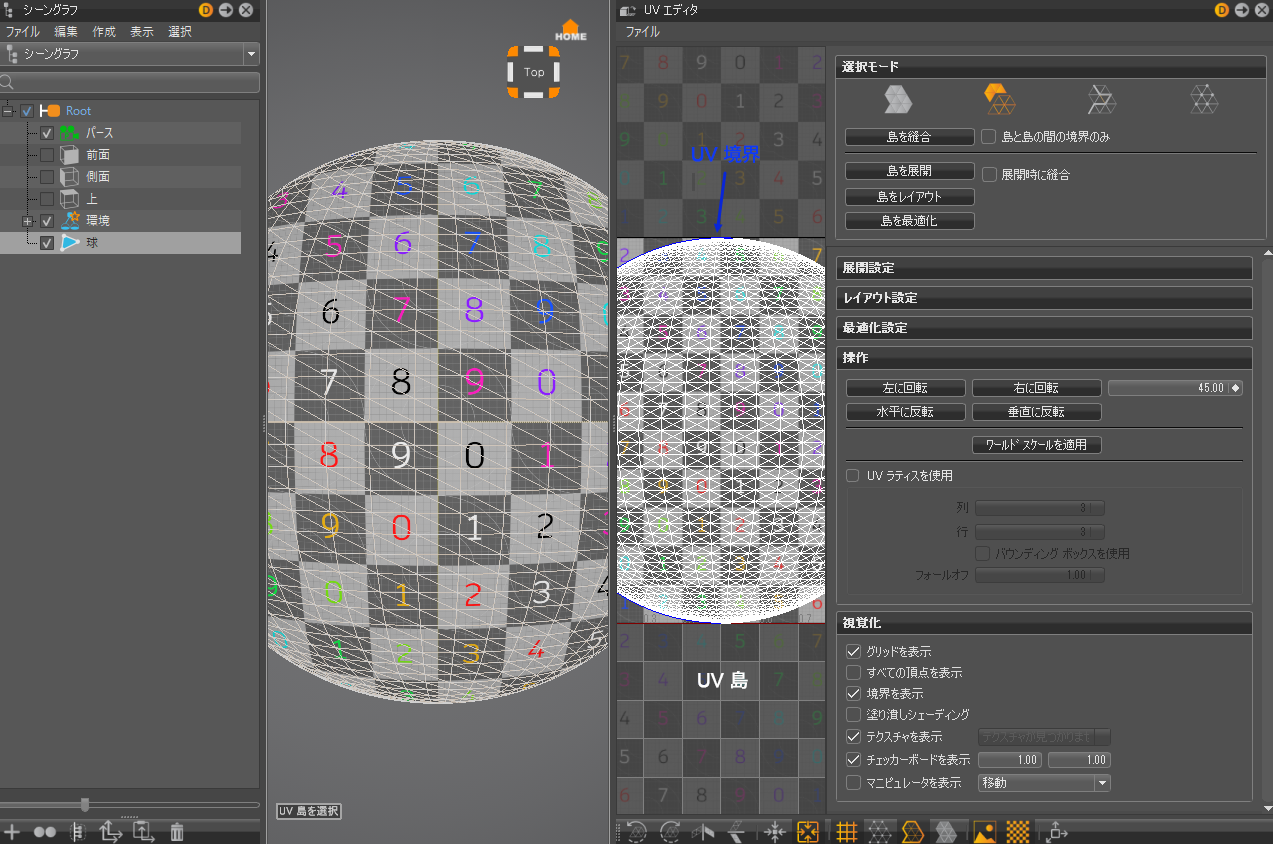Expand the 環境 tree node
The image size is (1273, 844).
click(x=28, y=221)
